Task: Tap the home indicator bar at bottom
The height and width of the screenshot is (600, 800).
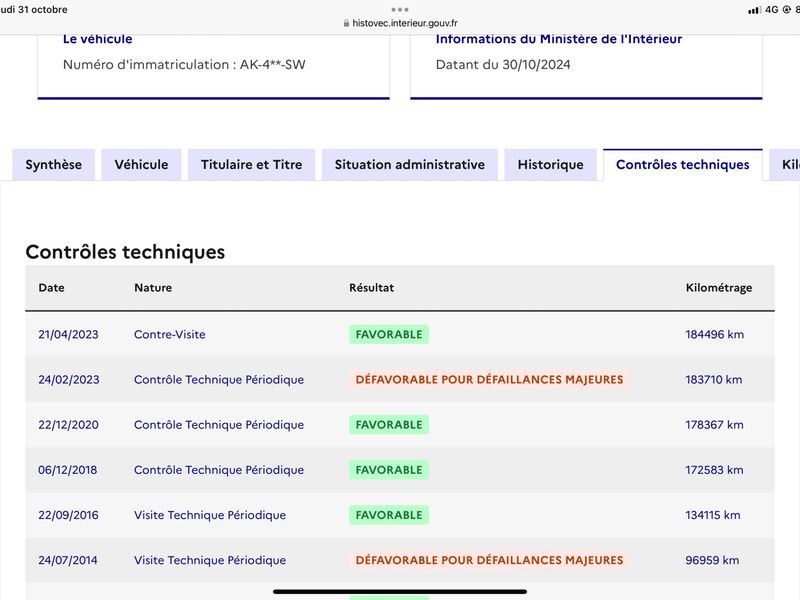Action: [400, 592]
